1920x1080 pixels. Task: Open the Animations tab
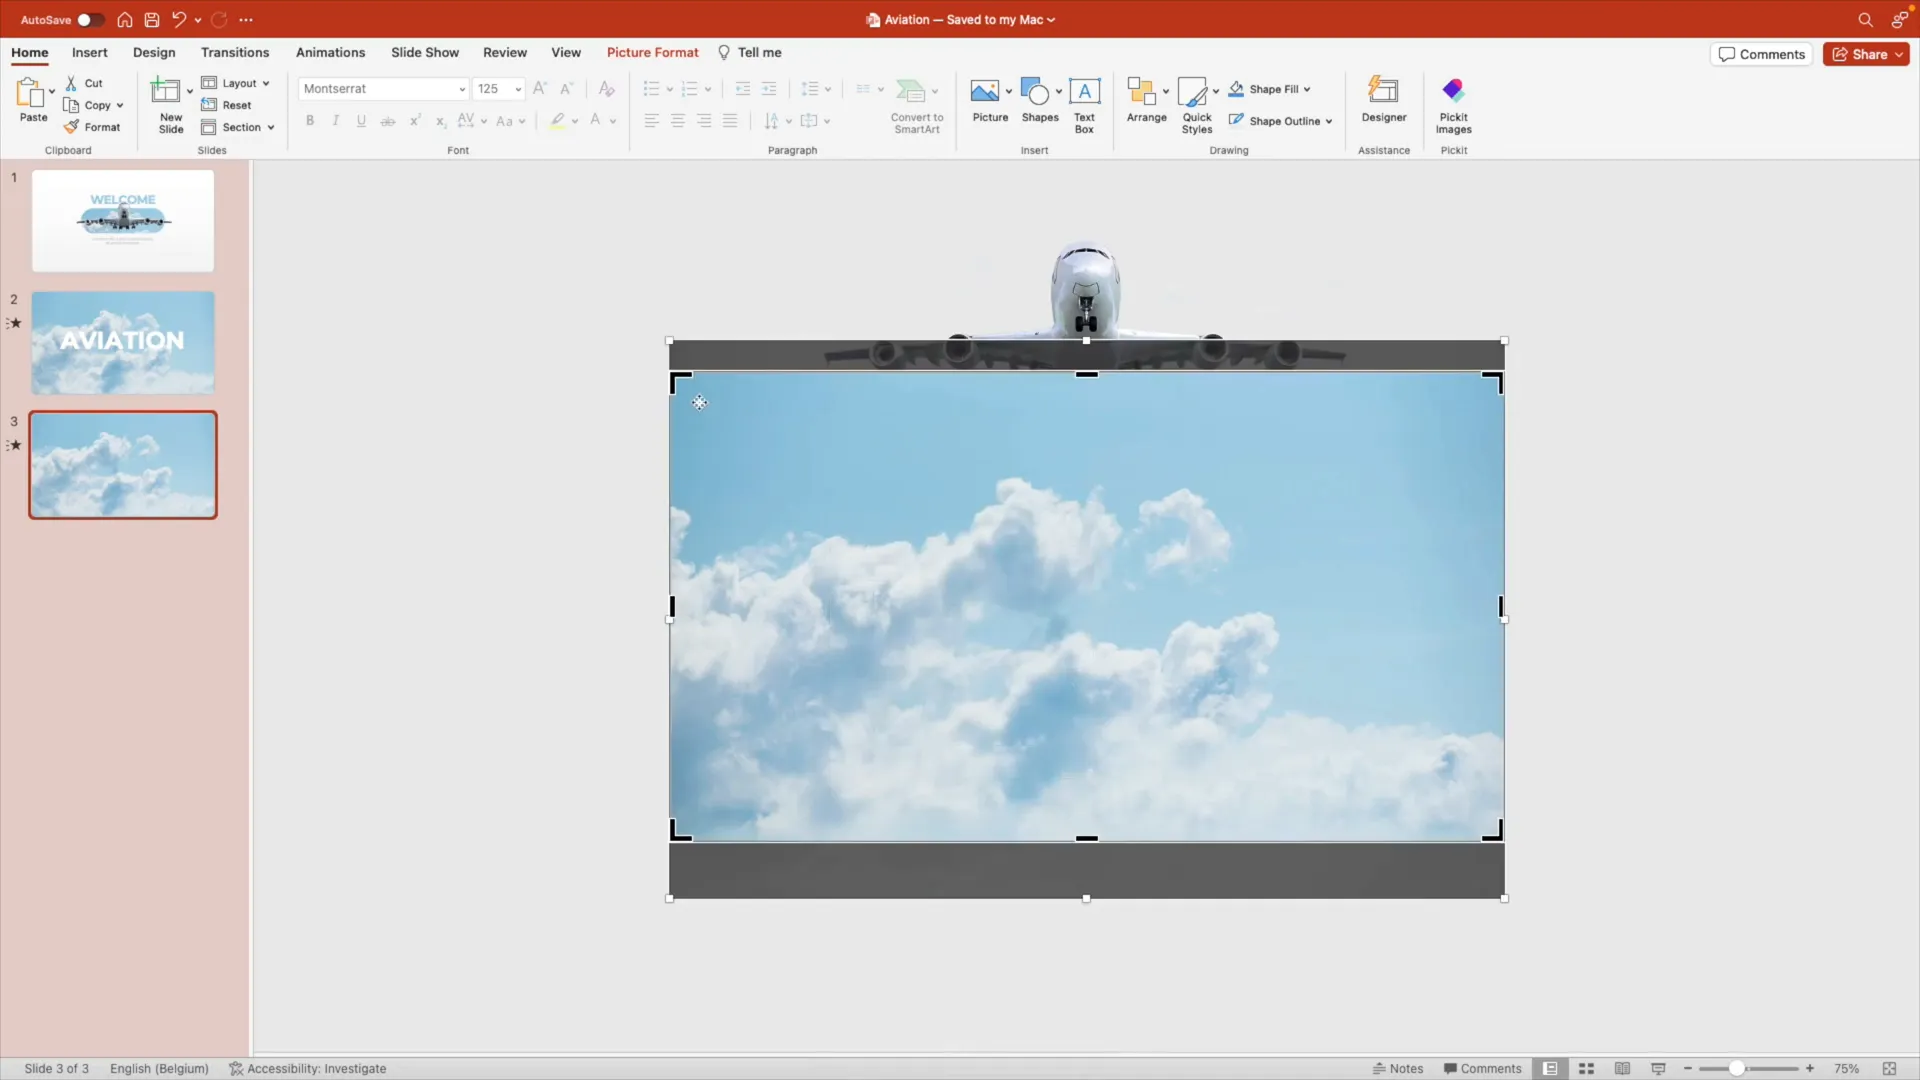point(330,52)
